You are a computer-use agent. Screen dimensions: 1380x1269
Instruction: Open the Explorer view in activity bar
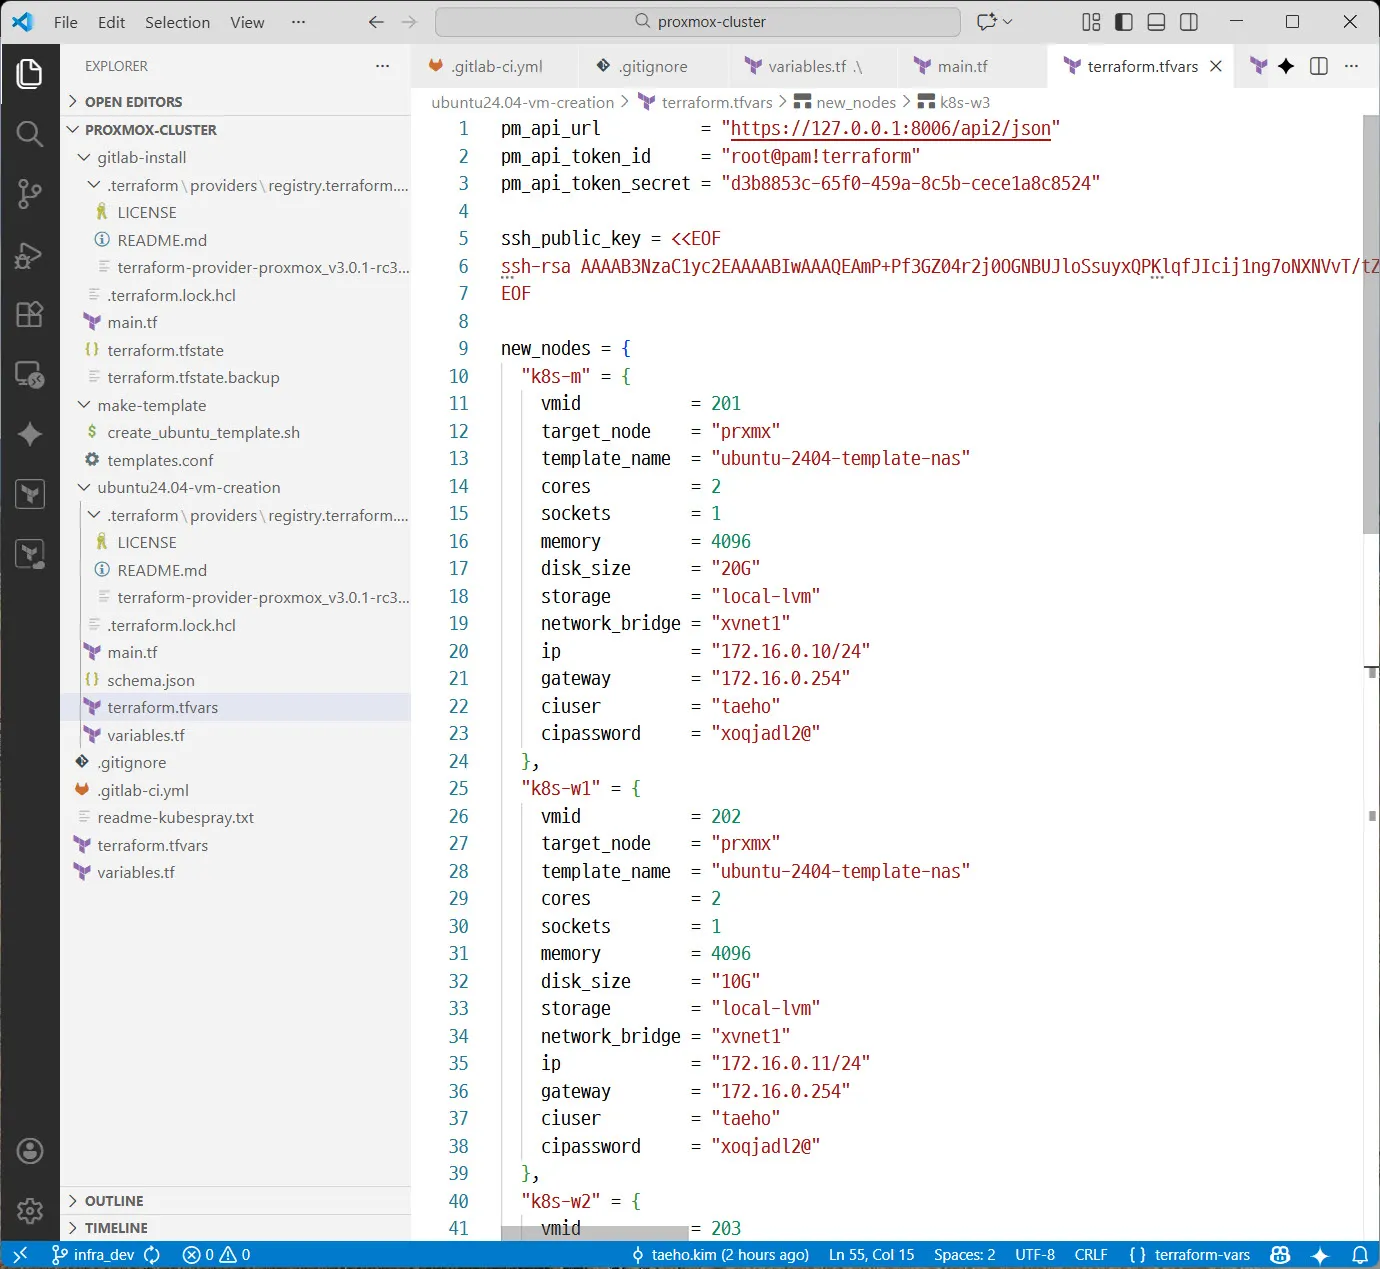point(30,73)
